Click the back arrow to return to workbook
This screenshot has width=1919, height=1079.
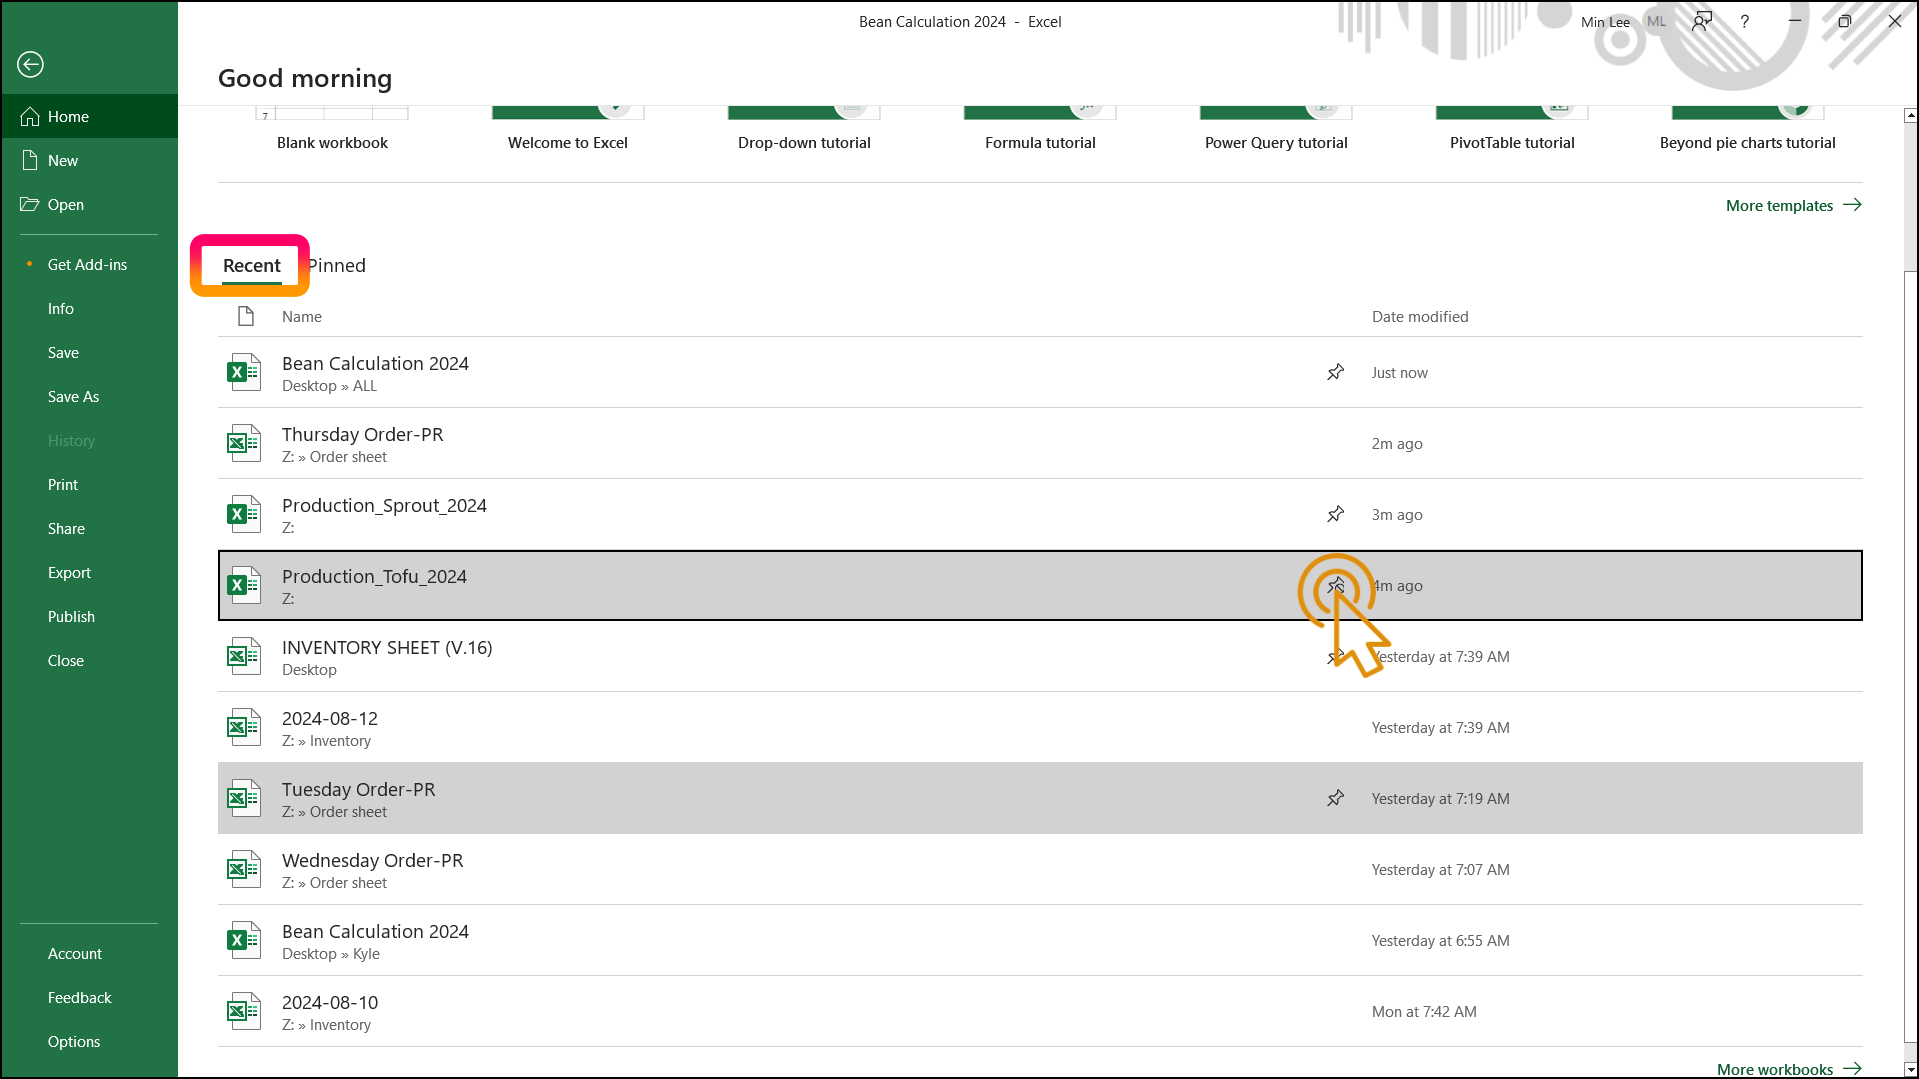pos(30,64)
